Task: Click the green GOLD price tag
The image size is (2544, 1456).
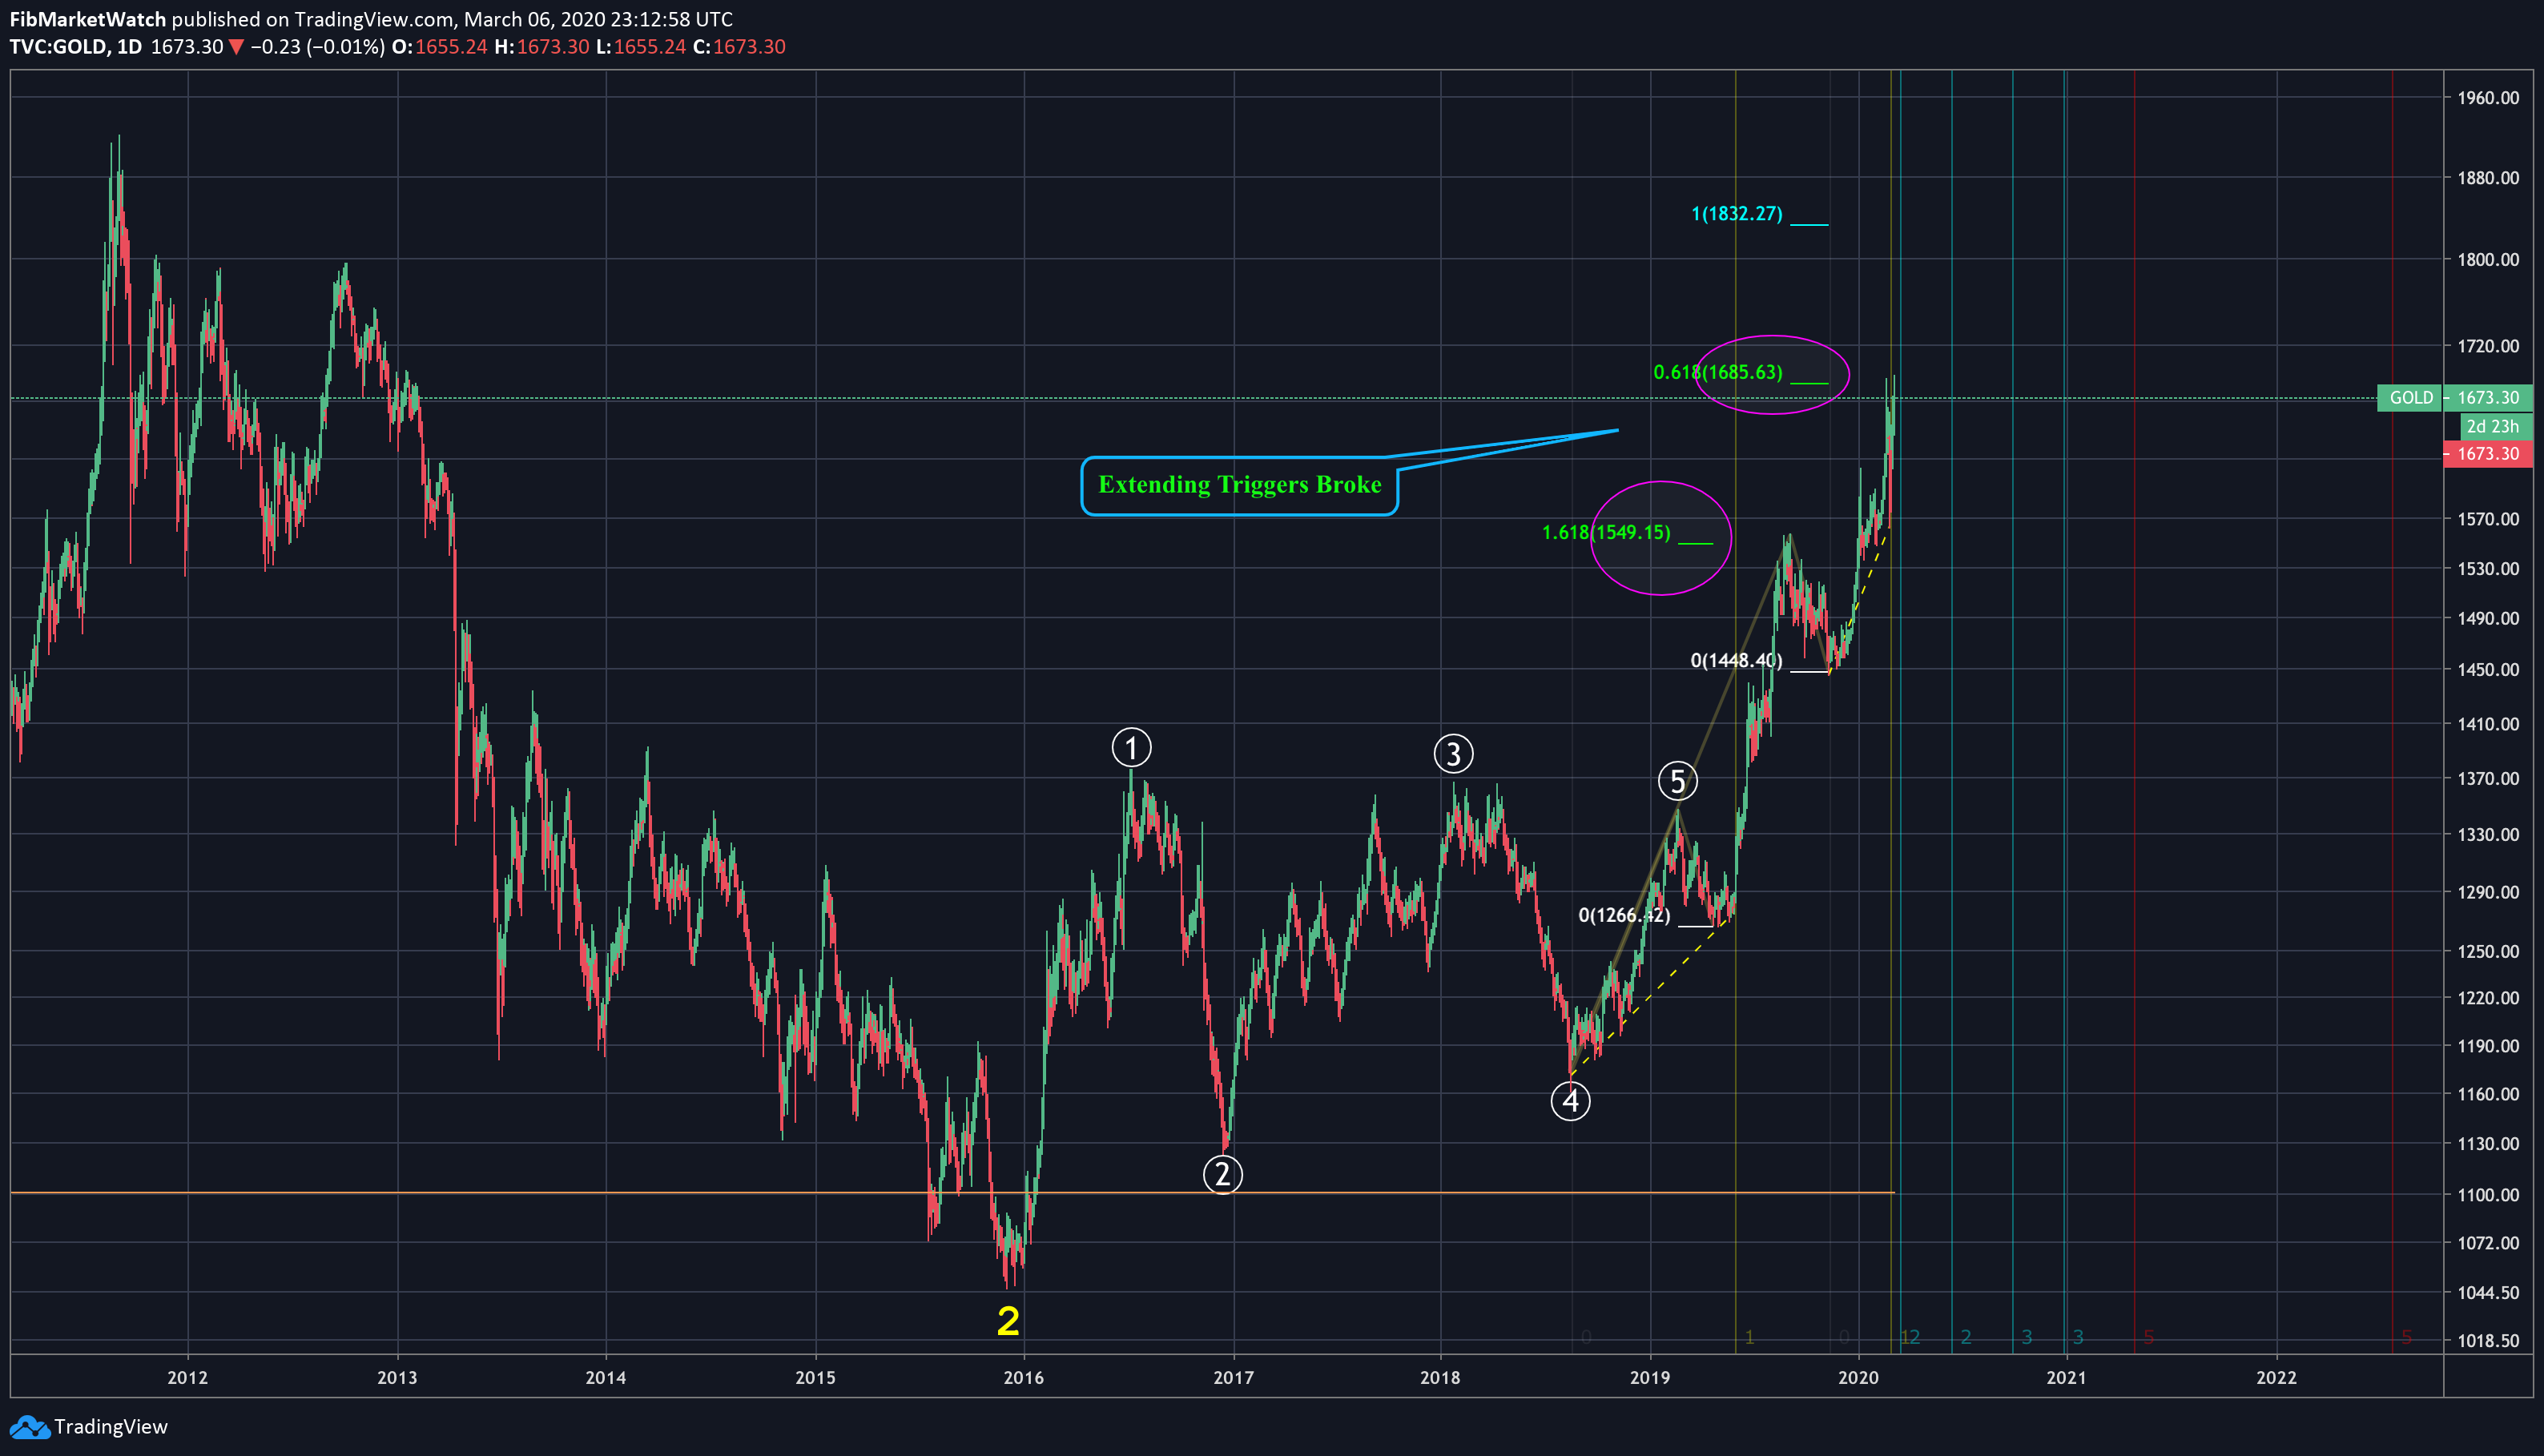Action: click(x=2410, y=398)
